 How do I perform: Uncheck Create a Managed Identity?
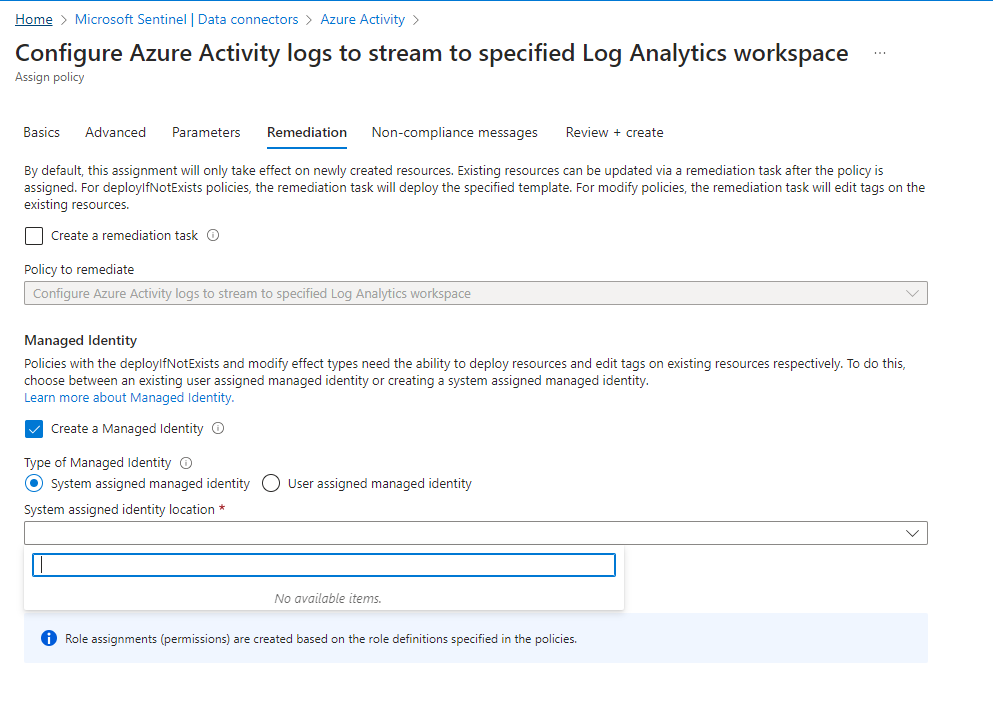point(33,429)
